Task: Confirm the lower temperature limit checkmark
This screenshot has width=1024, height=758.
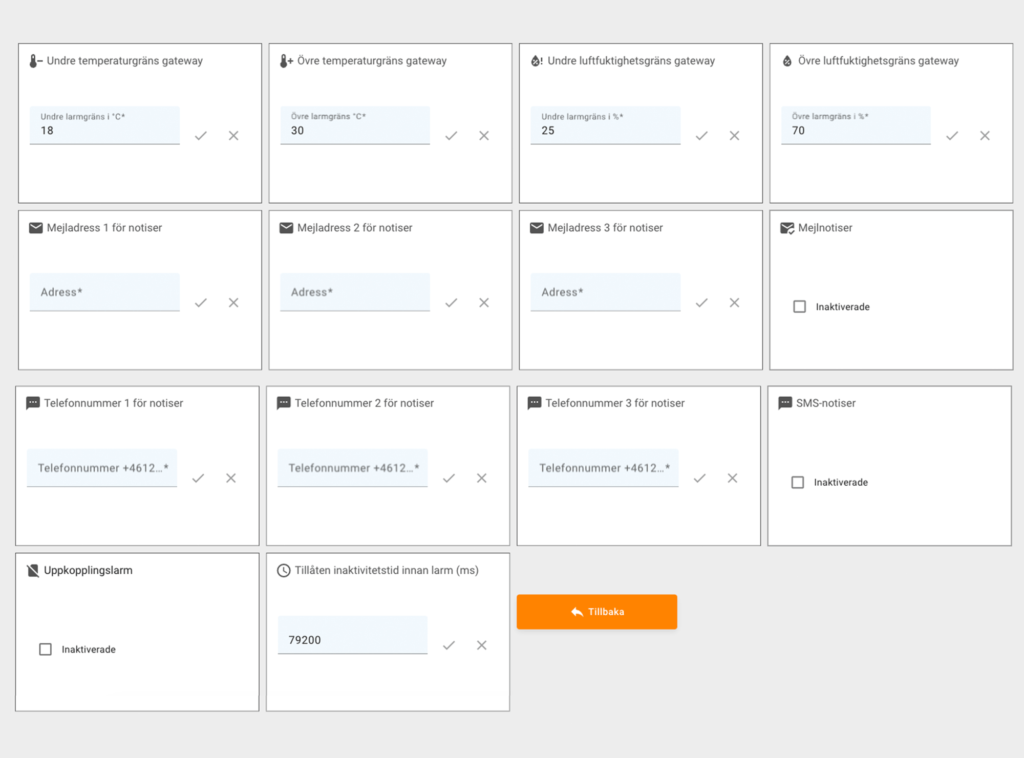Action: point(201,136)
